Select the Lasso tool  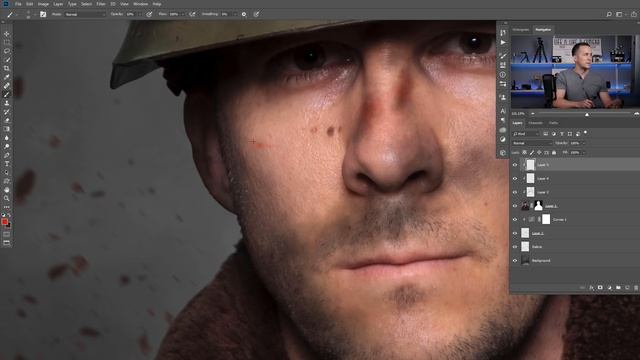7,51
